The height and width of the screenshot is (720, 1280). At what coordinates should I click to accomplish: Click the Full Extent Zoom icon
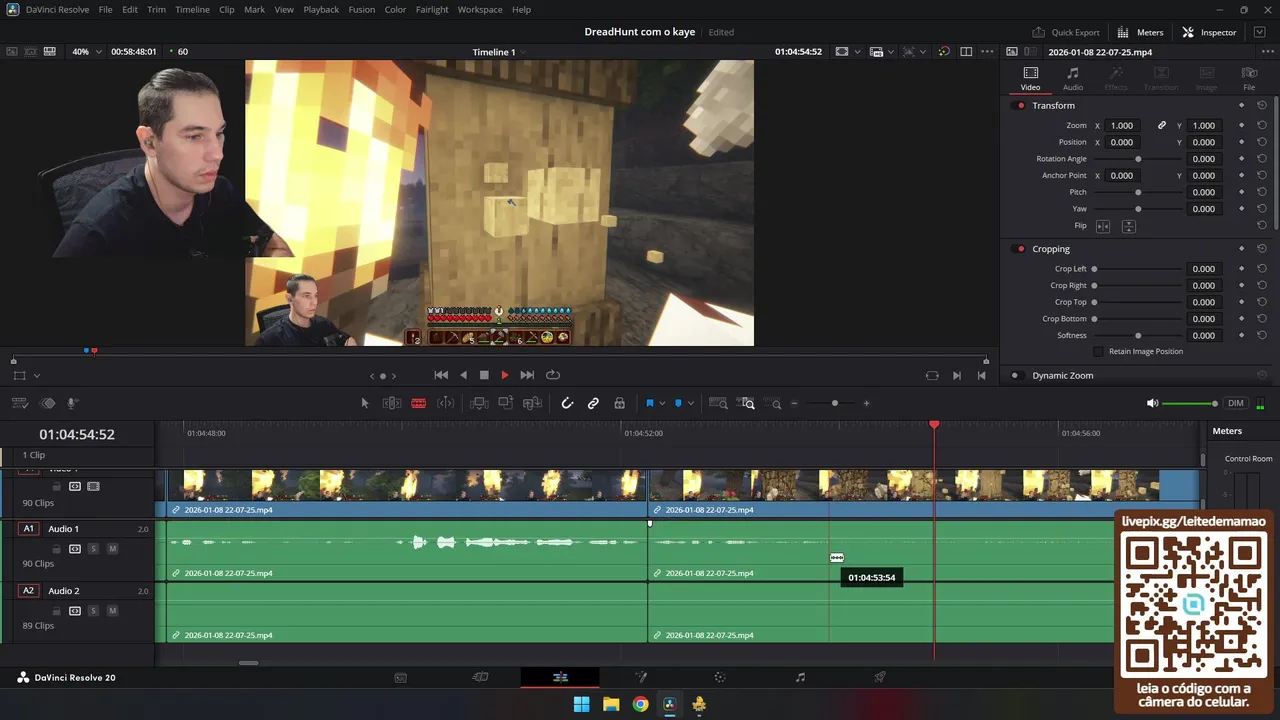click(718, 403)
